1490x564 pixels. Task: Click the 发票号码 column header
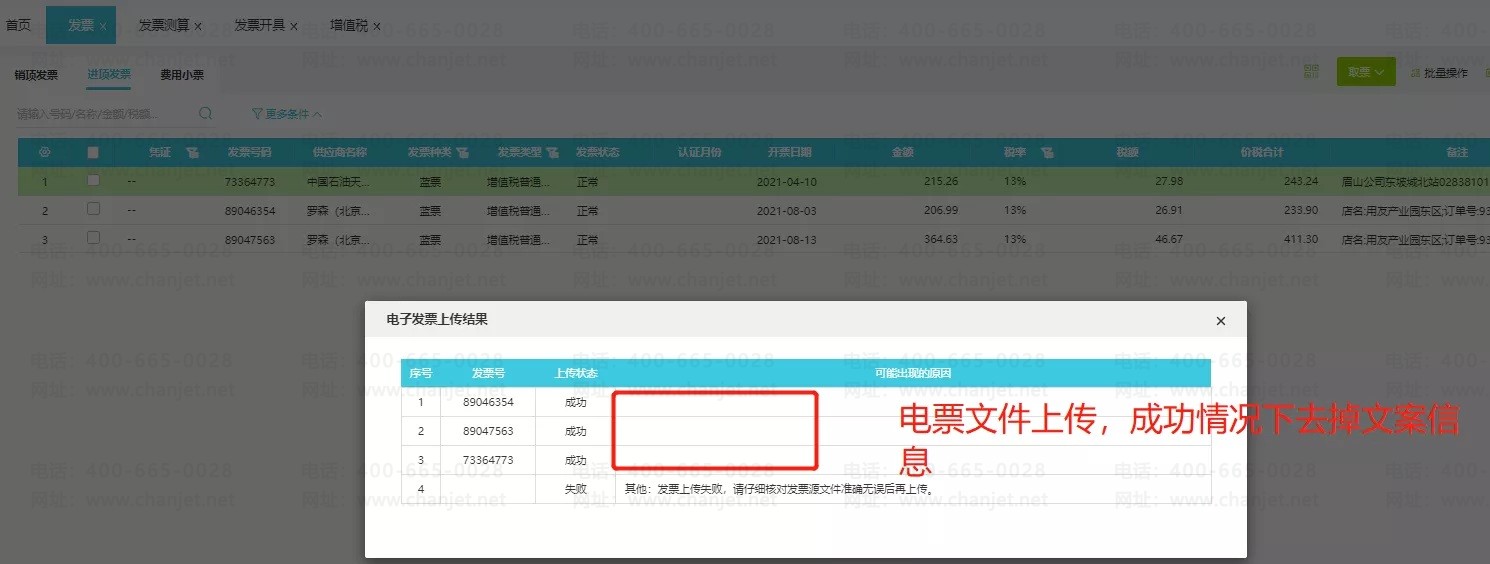[249, 152]
